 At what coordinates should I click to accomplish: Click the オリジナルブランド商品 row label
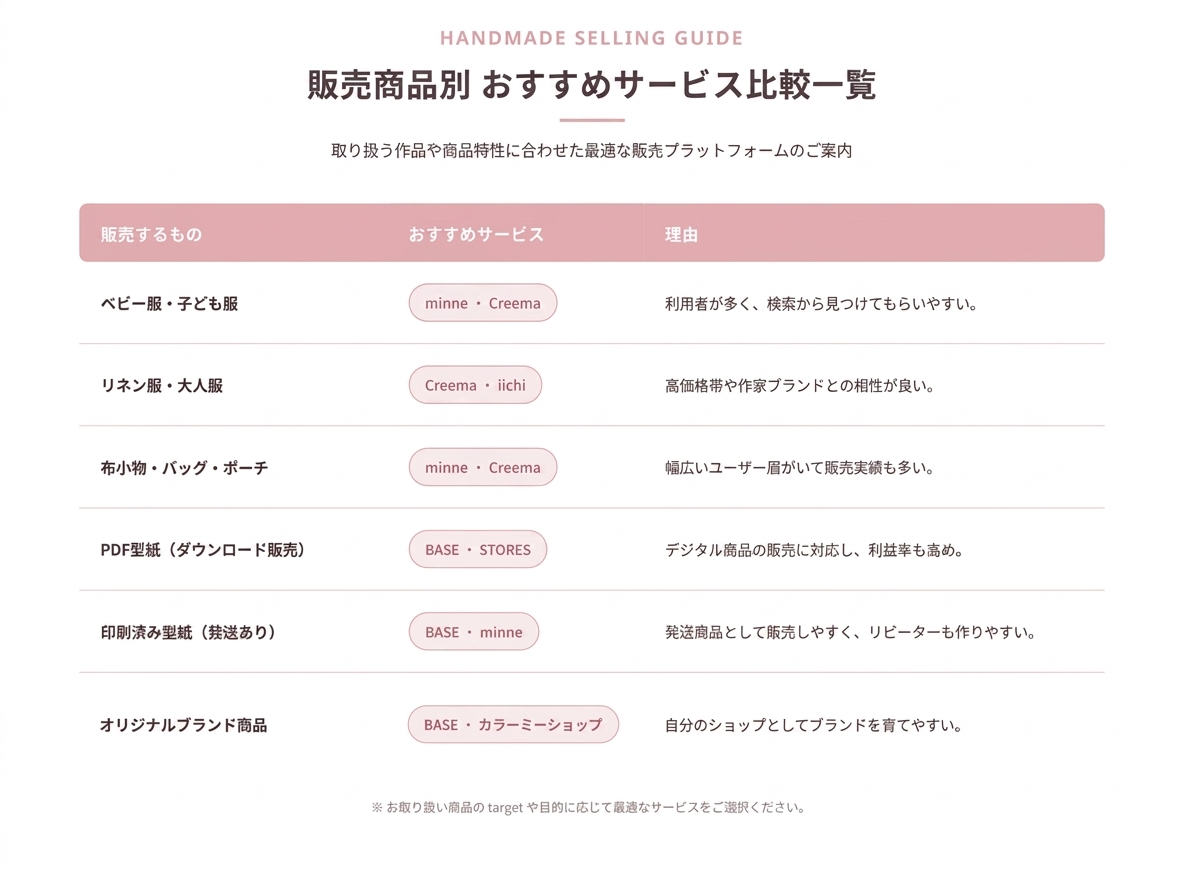pos(183,725)
